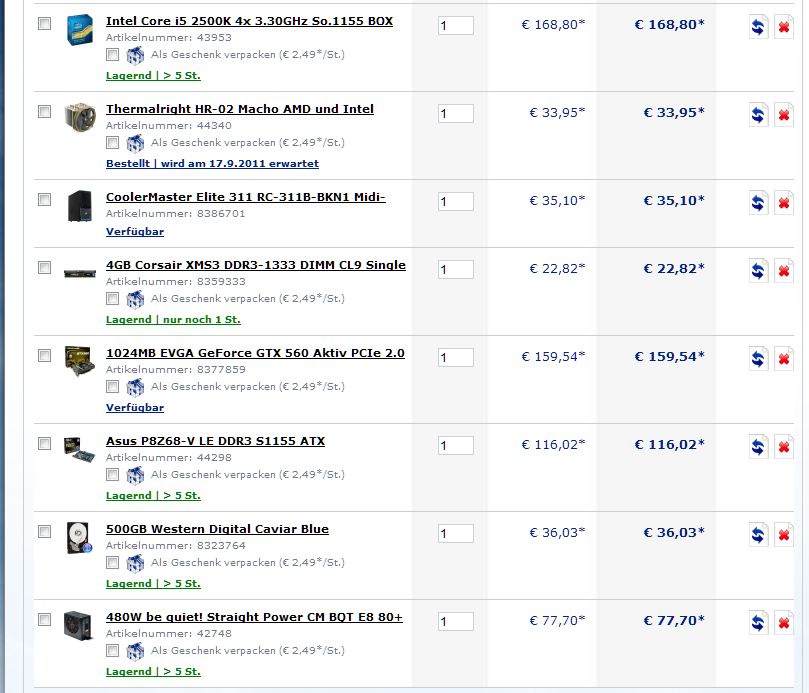Refresh icon for EVGA GeForce GTX 560 row
Screen dimensions: 809x693
[x=758, y=359]
